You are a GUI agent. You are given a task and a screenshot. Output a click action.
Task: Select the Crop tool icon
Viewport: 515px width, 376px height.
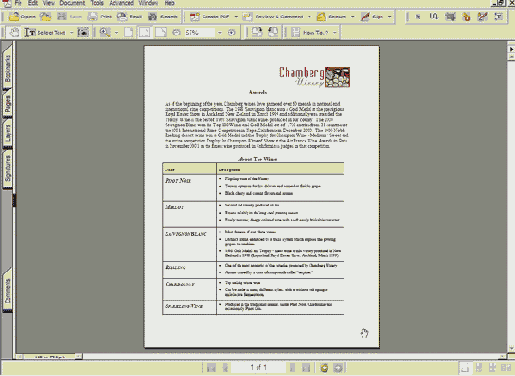pyautogui.click(x=450, y=16)
